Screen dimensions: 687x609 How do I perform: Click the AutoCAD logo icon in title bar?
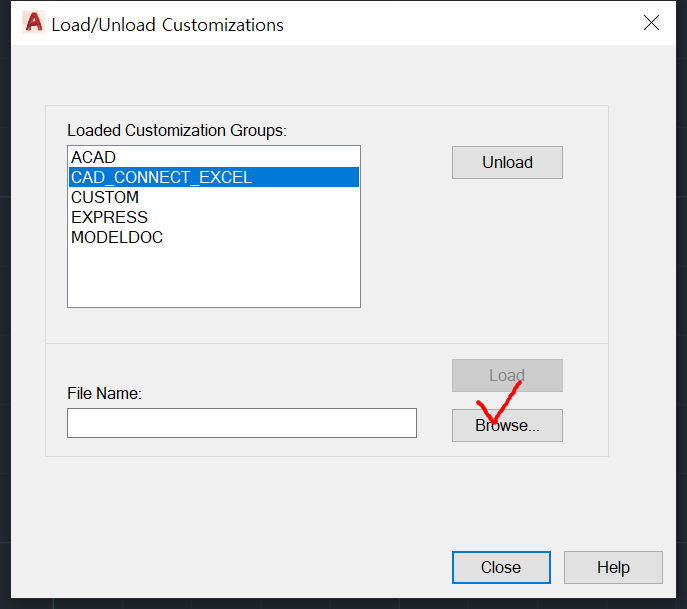pyautogui.click(x=34, y=23)
